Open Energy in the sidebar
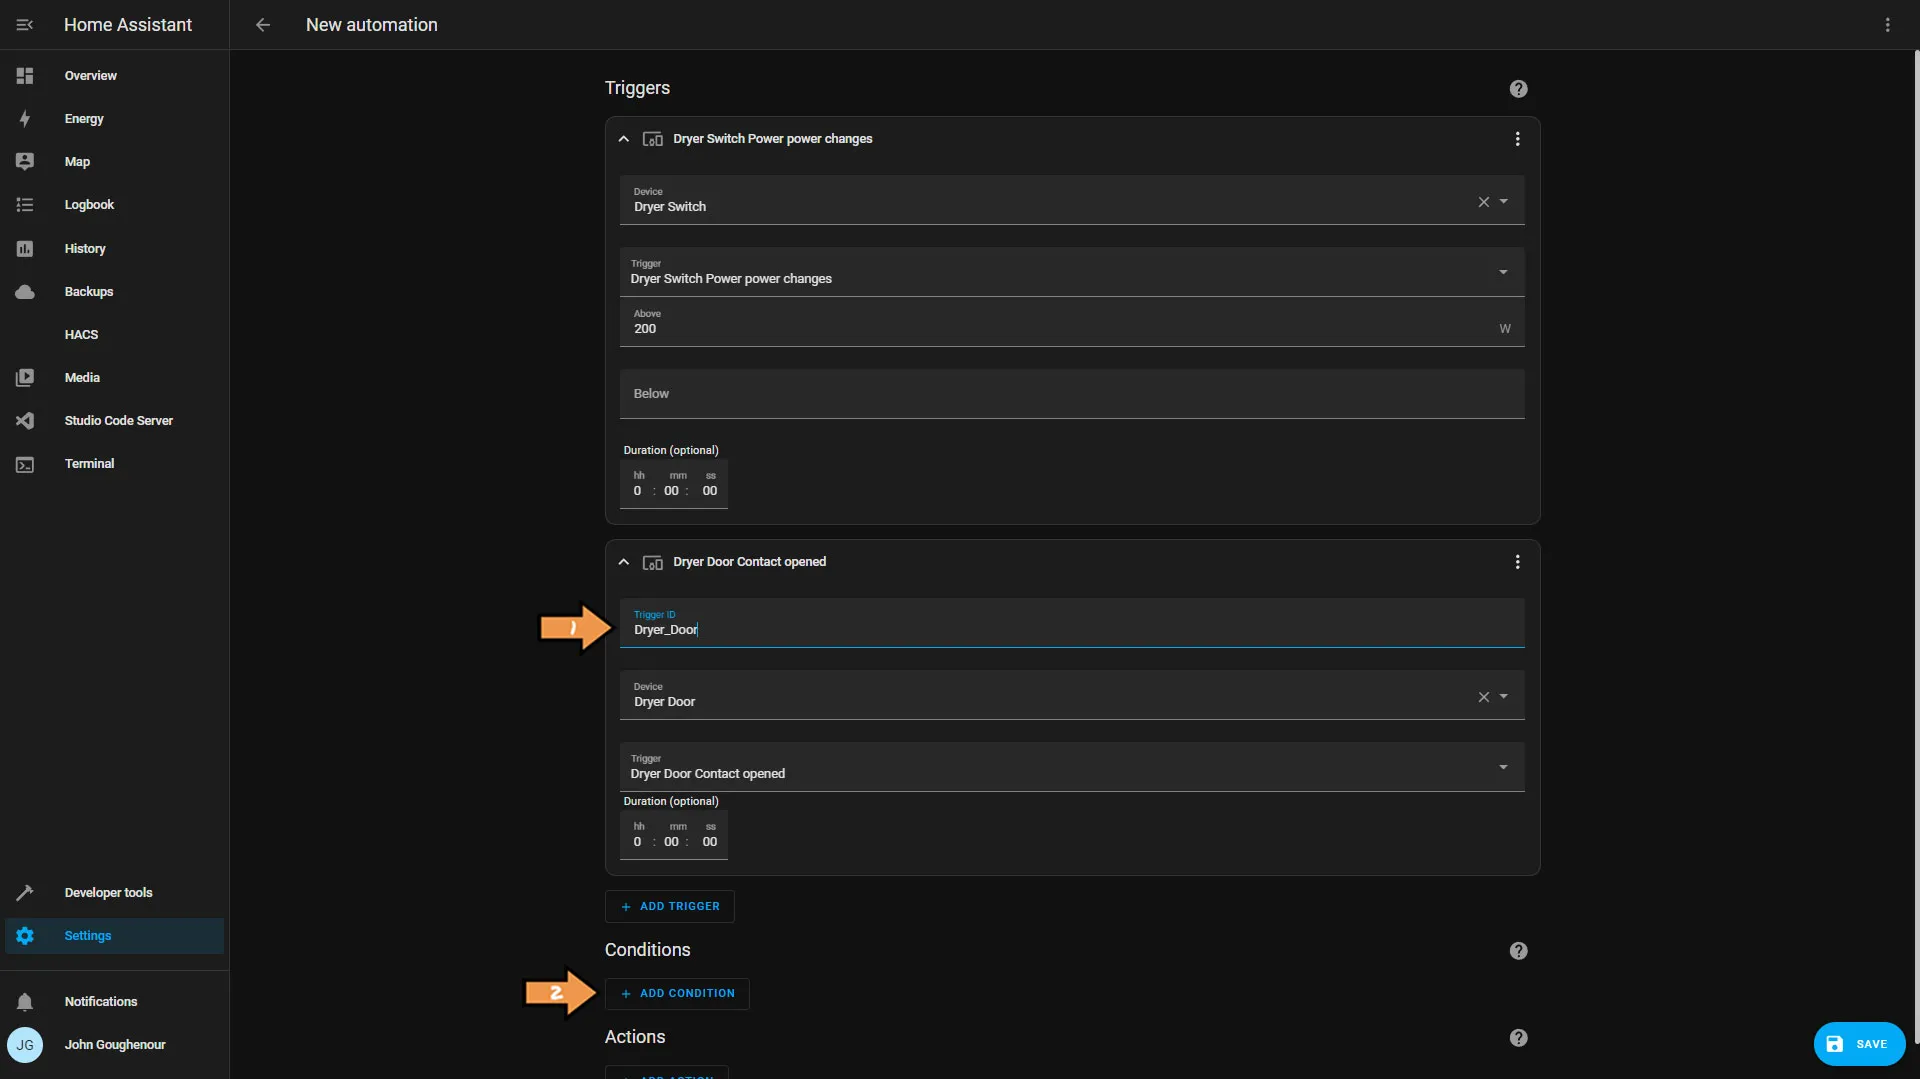This screenshot has width=1920, height=1079. [x=114, y=119]
